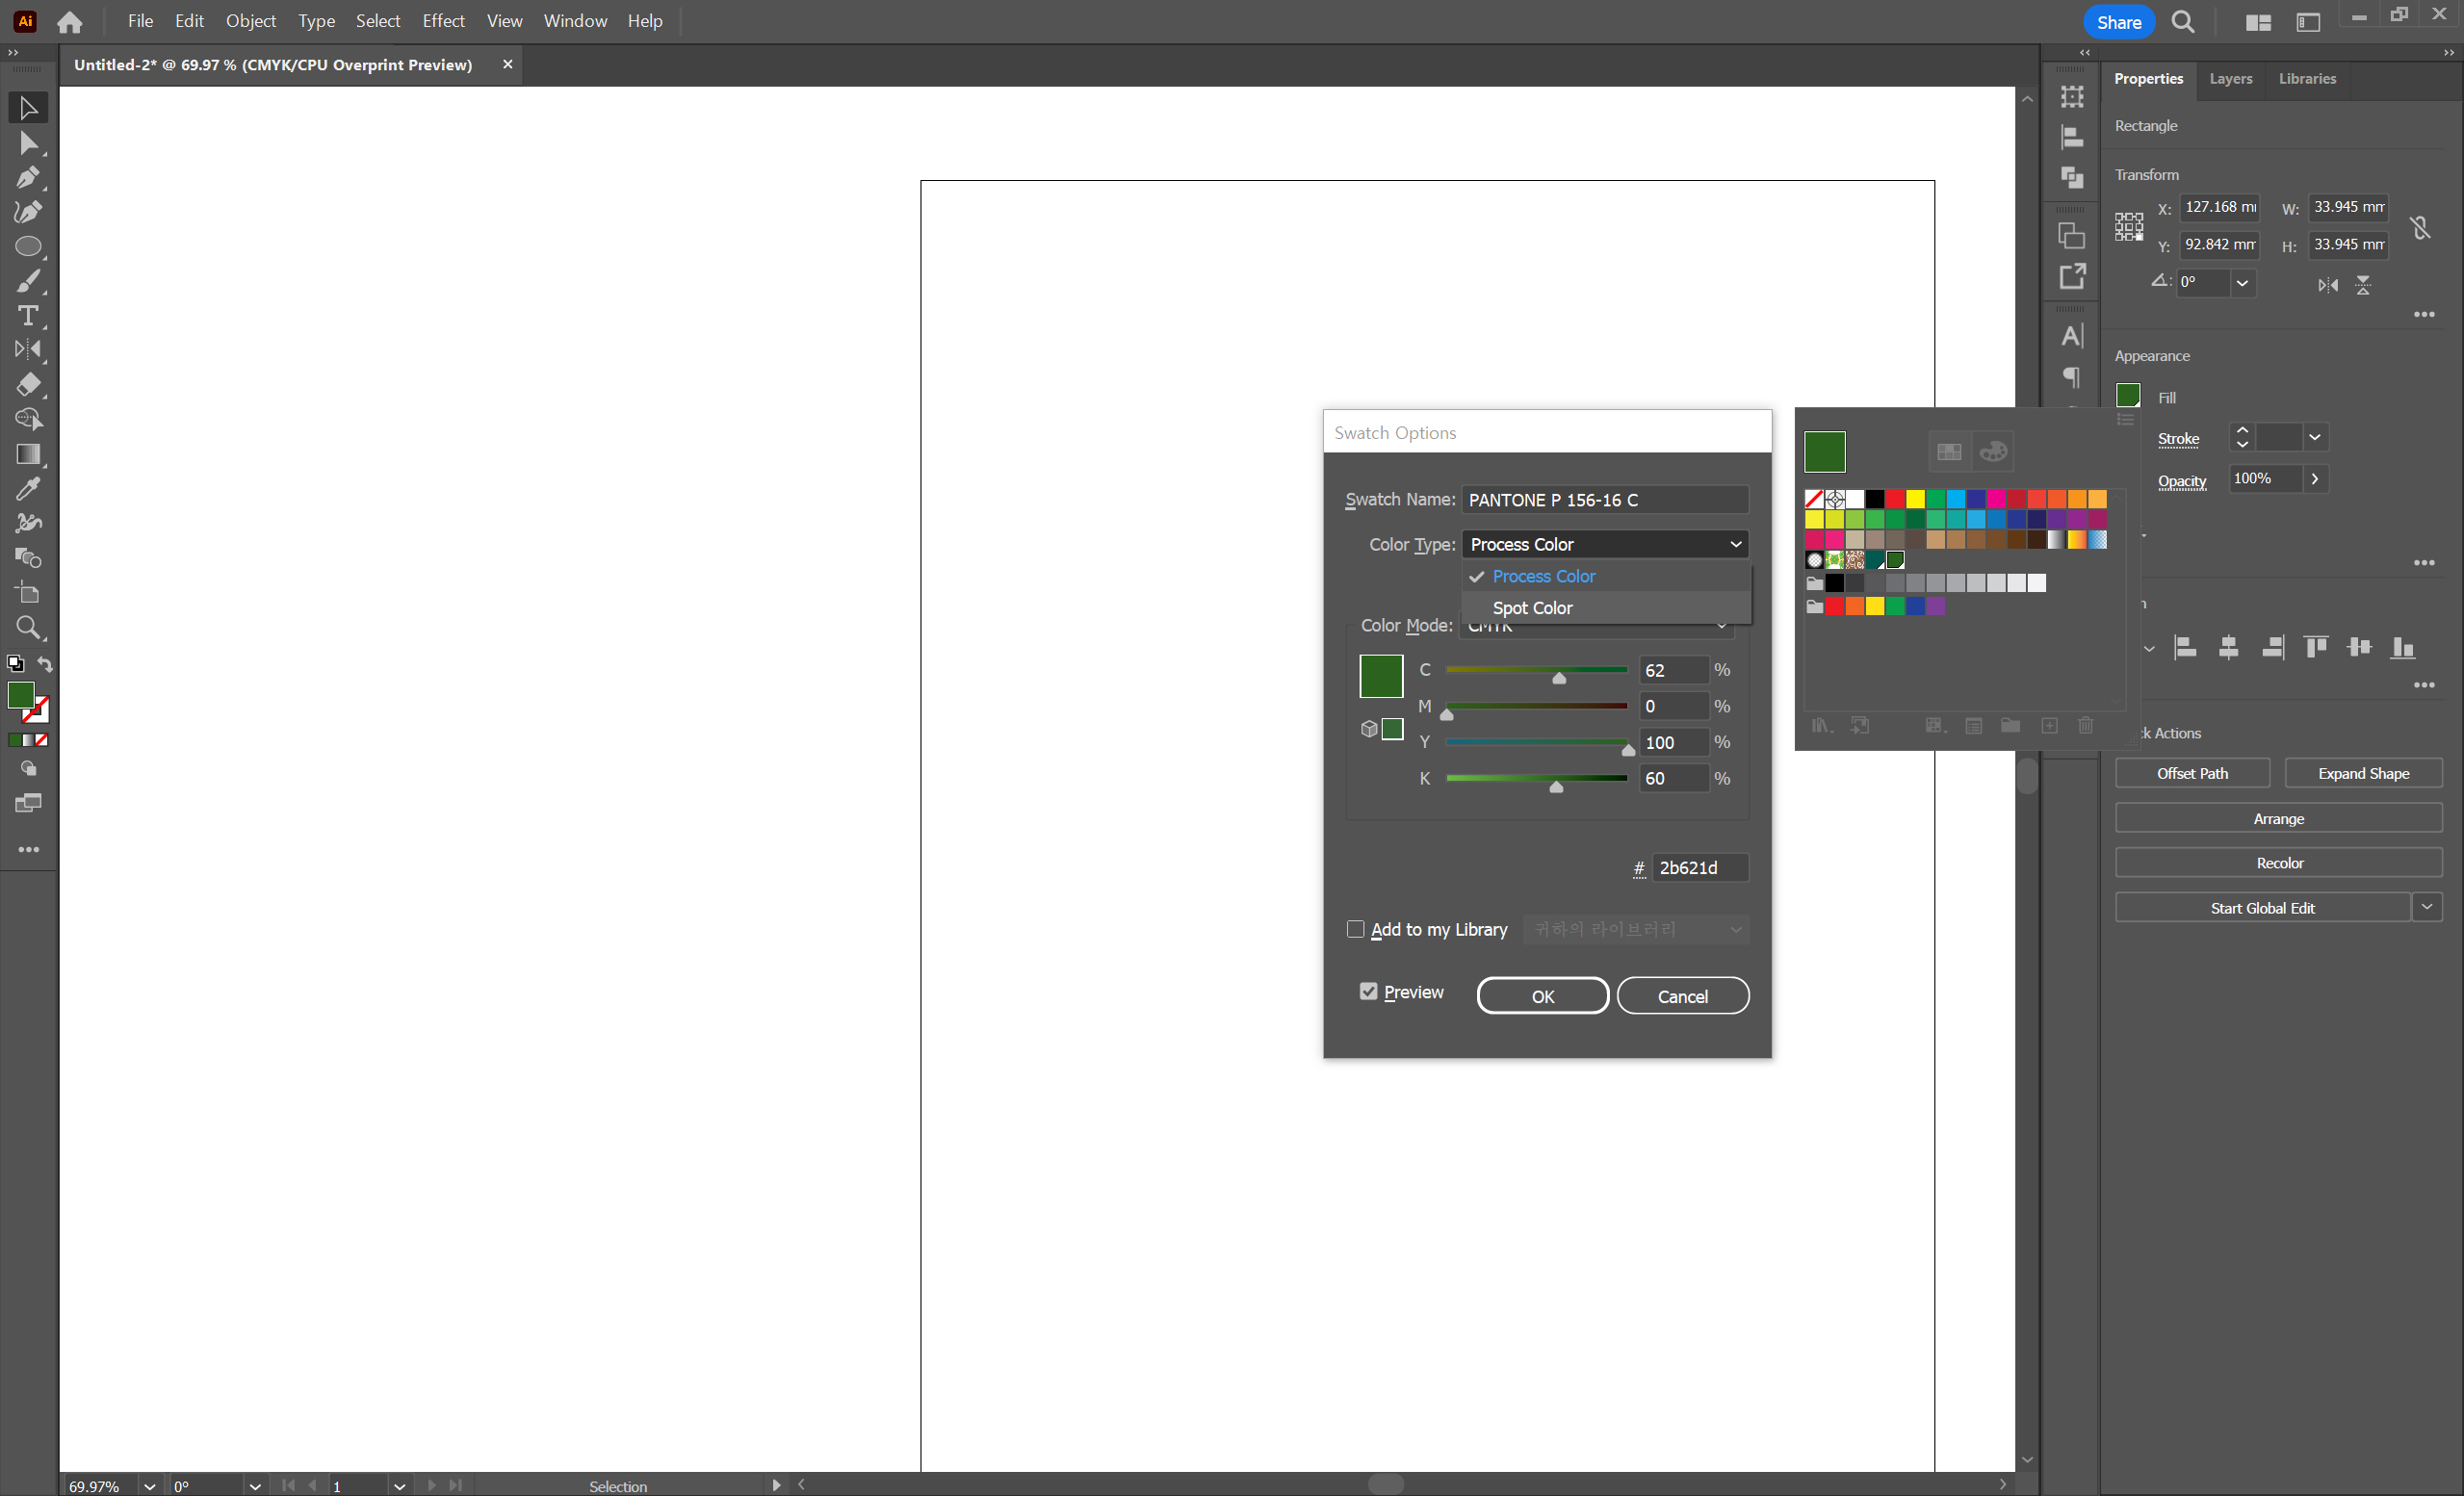
Task: Expand Opacity slider arrow
Action: click(x=2314, y=479)
